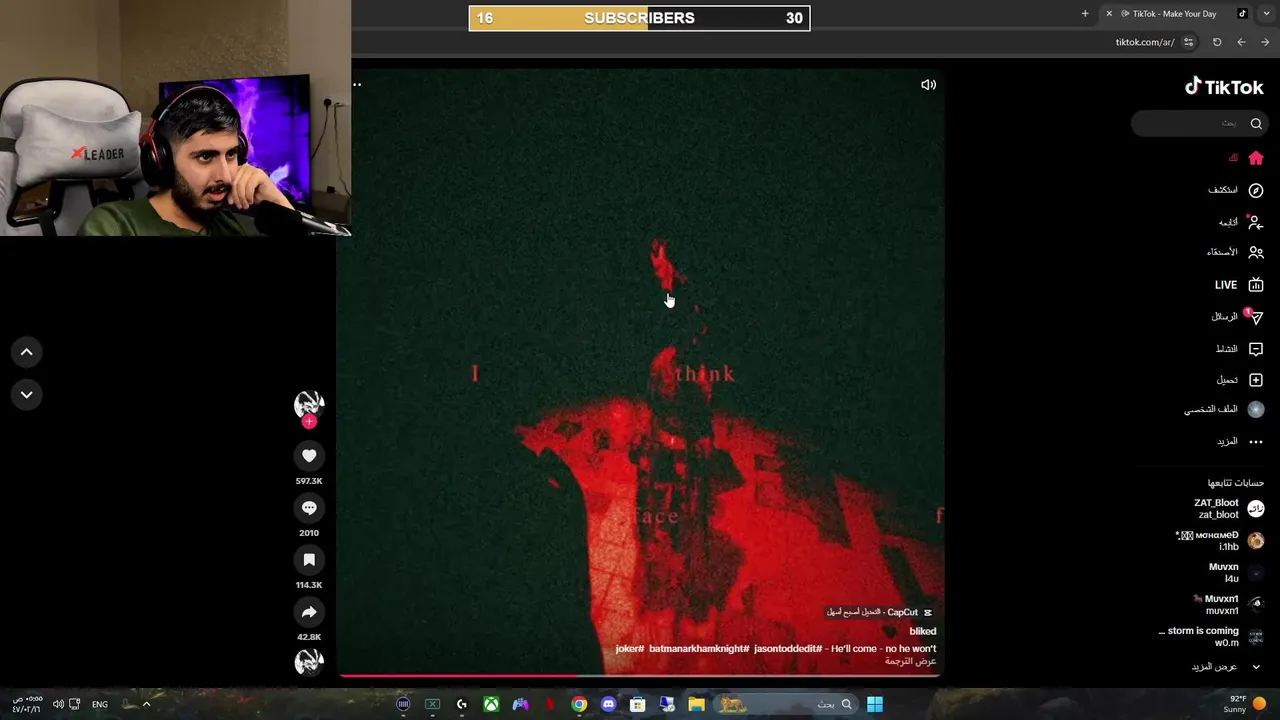Open the Activity notifications page
1280x720 pixels.
tap(1240, 349)
